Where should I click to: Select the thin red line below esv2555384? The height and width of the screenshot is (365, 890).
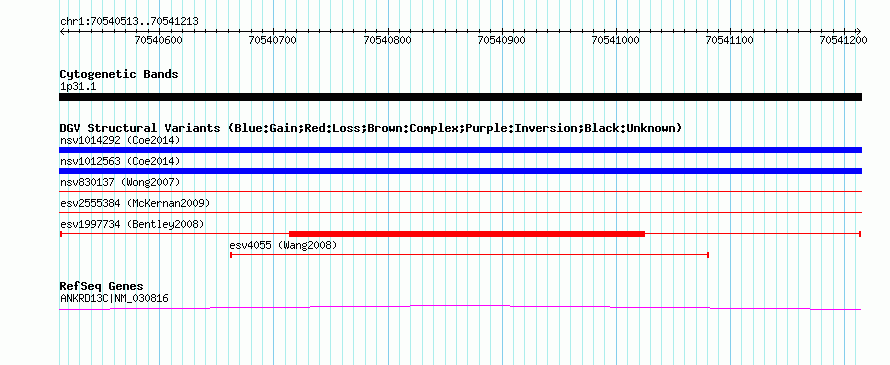[x=460, y=213]
